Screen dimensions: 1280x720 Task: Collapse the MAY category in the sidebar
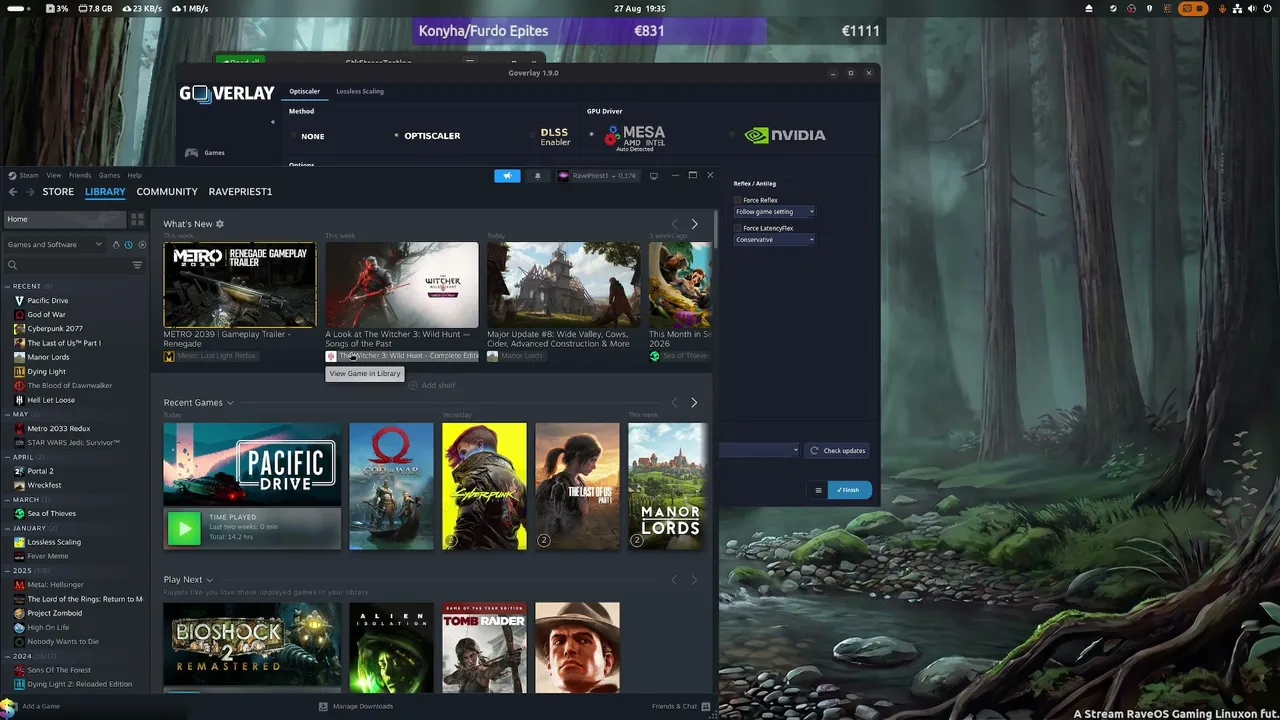(8, 414)
